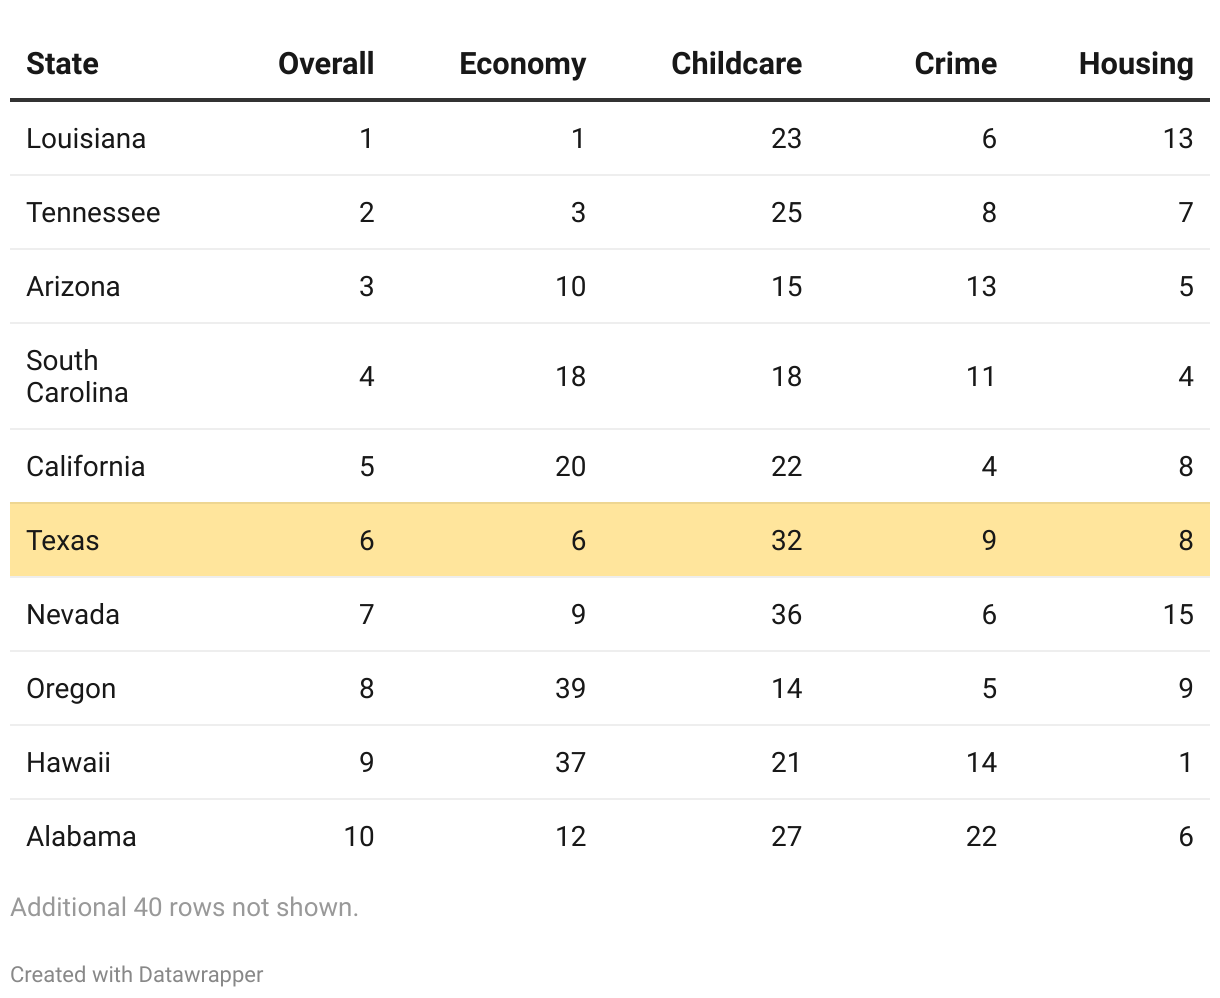This screenshot has height=998, width=1220.
Task: Click the 'Additional 40 rows not shown' note
Action: (184, 907)
